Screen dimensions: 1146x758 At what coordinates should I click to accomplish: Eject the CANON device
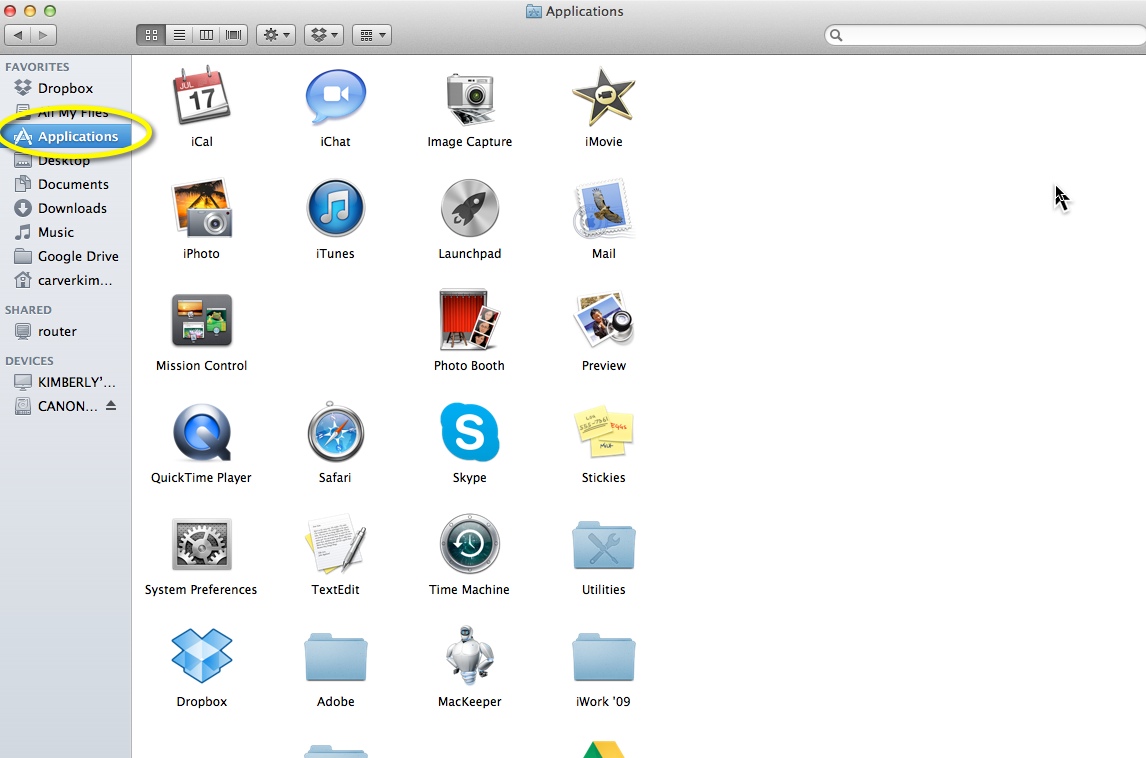tap(111, 405)
